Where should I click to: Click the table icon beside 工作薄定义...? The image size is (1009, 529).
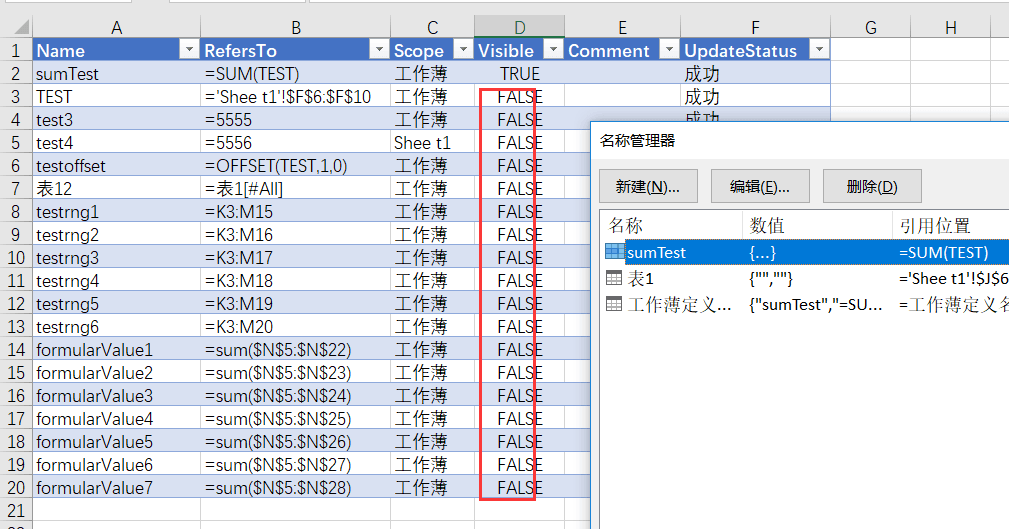[615, 304]
